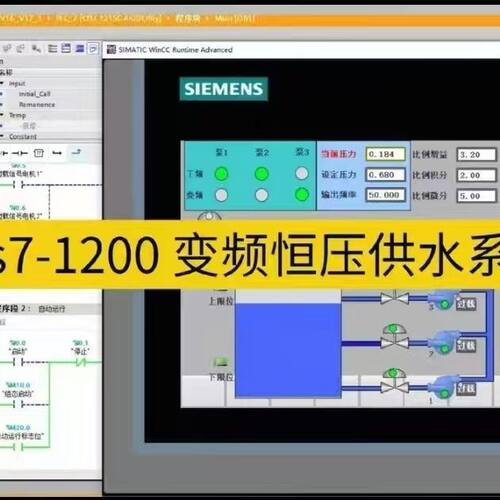Insert an empty box instruction from LAD toolbar

point(39,153)
